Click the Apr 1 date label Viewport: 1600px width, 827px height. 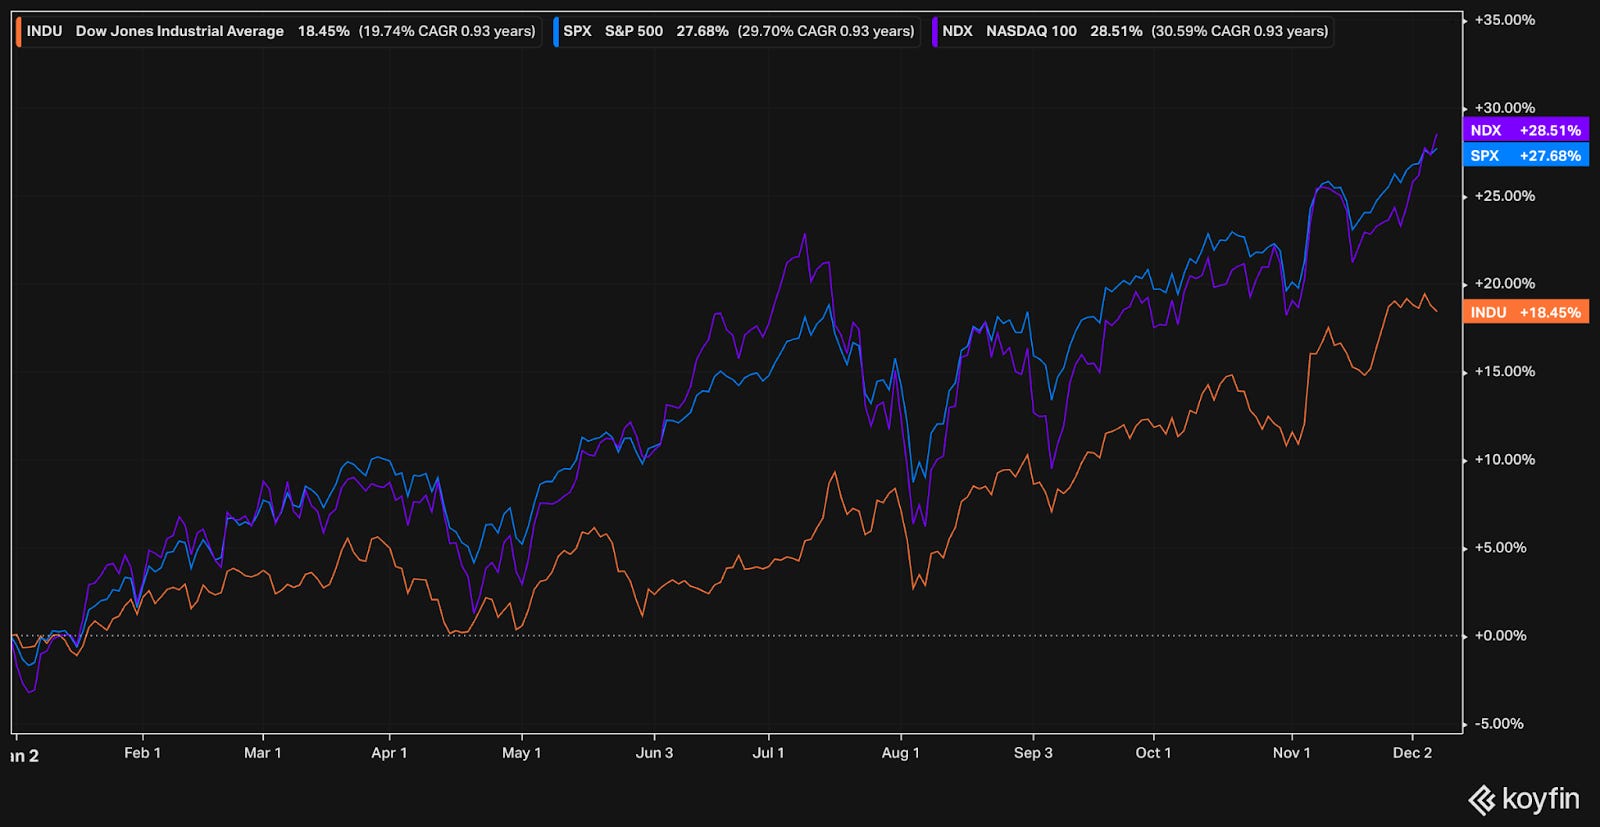[x=389, y=753]
